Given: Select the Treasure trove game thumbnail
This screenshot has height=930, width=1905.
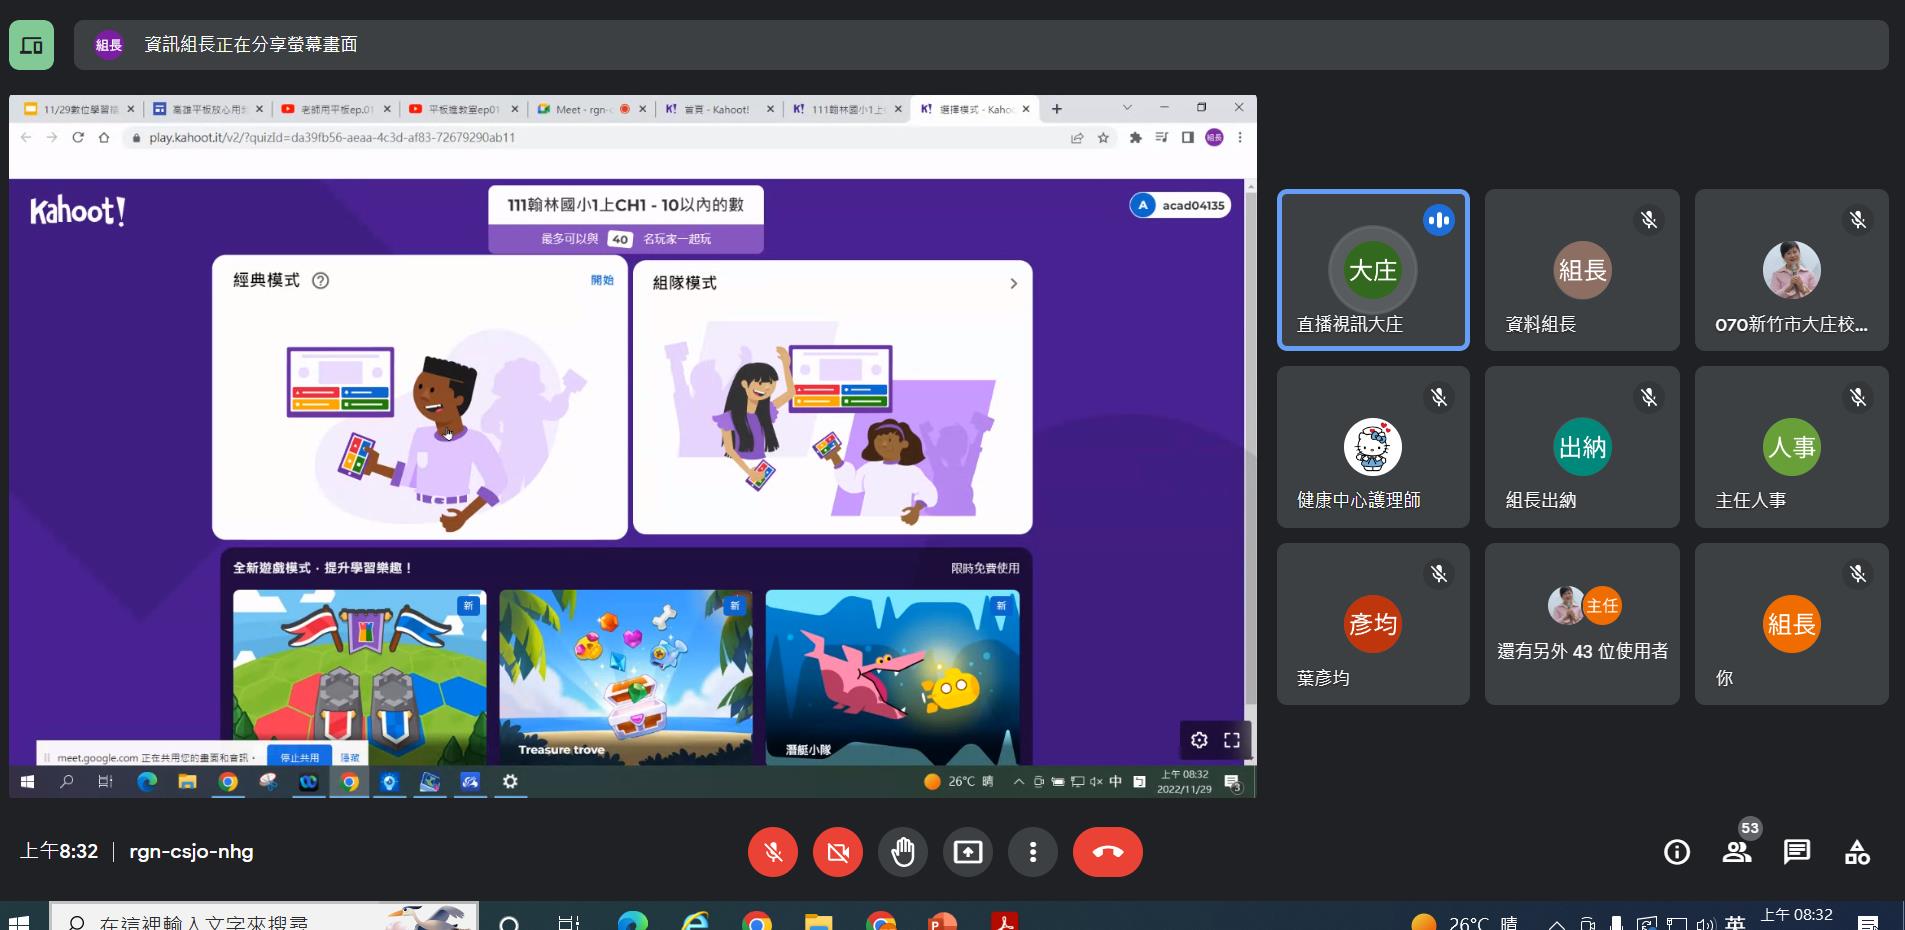Looking at the screenshot, I should click(x=625, y=676).
